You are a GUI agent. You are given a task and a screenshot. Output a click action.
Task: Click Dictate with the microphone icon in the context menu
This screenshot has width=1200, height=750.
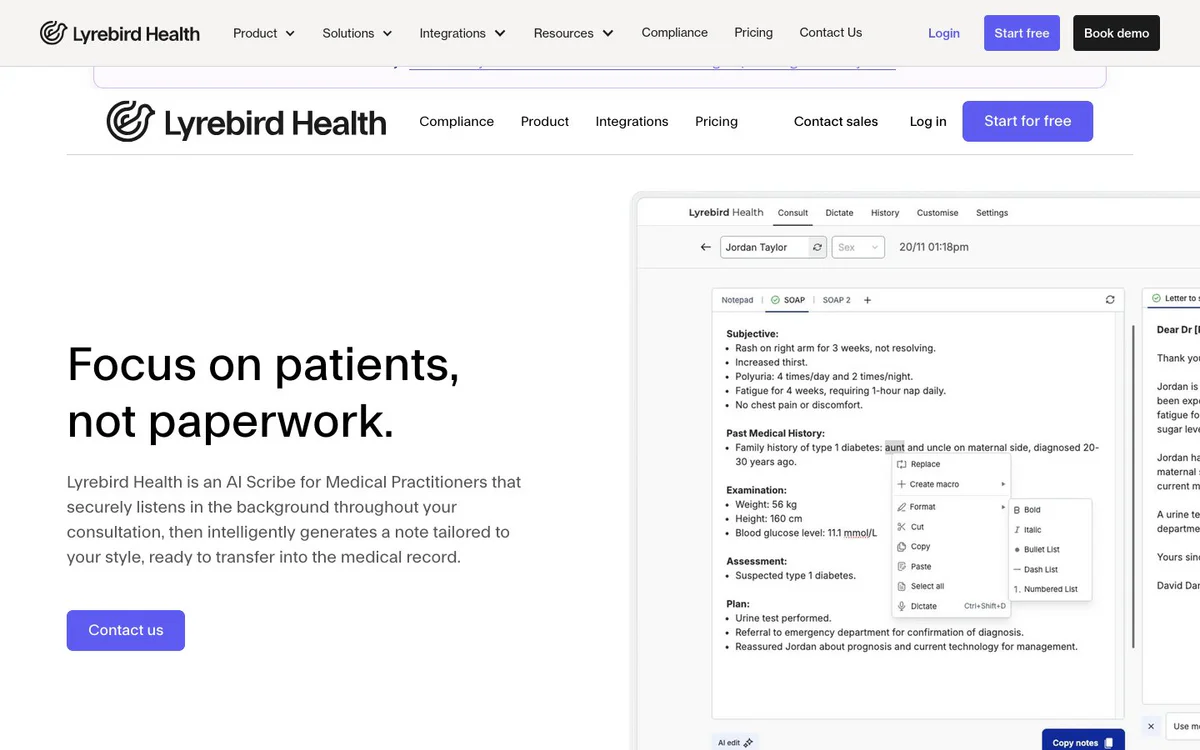951,606
